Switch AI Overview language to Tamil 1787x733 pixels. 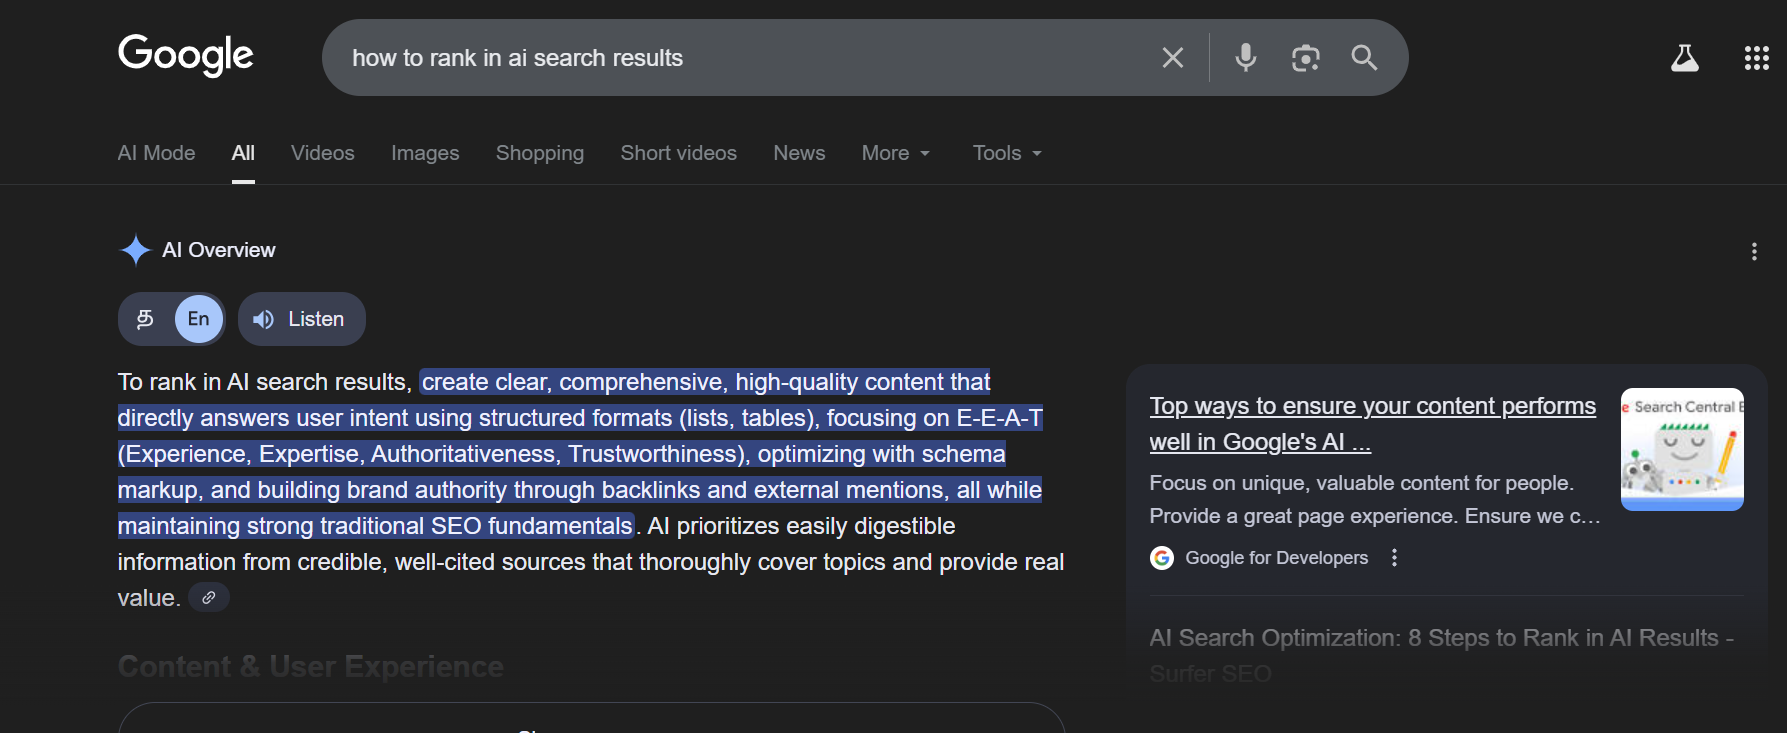pos(146,319)
